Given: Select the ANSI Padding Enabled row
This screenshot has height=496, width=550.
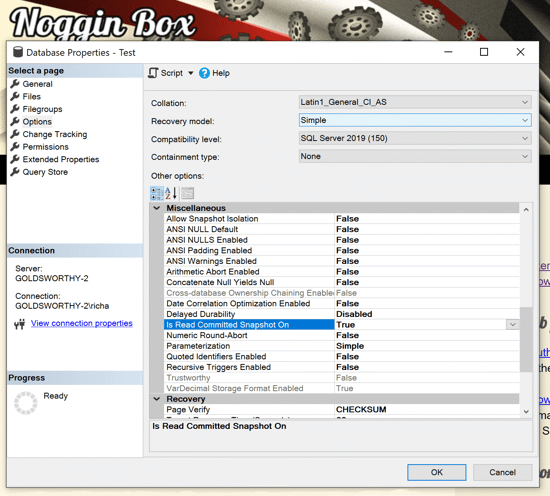Looking at the screenshot, I should click(342, 250).
